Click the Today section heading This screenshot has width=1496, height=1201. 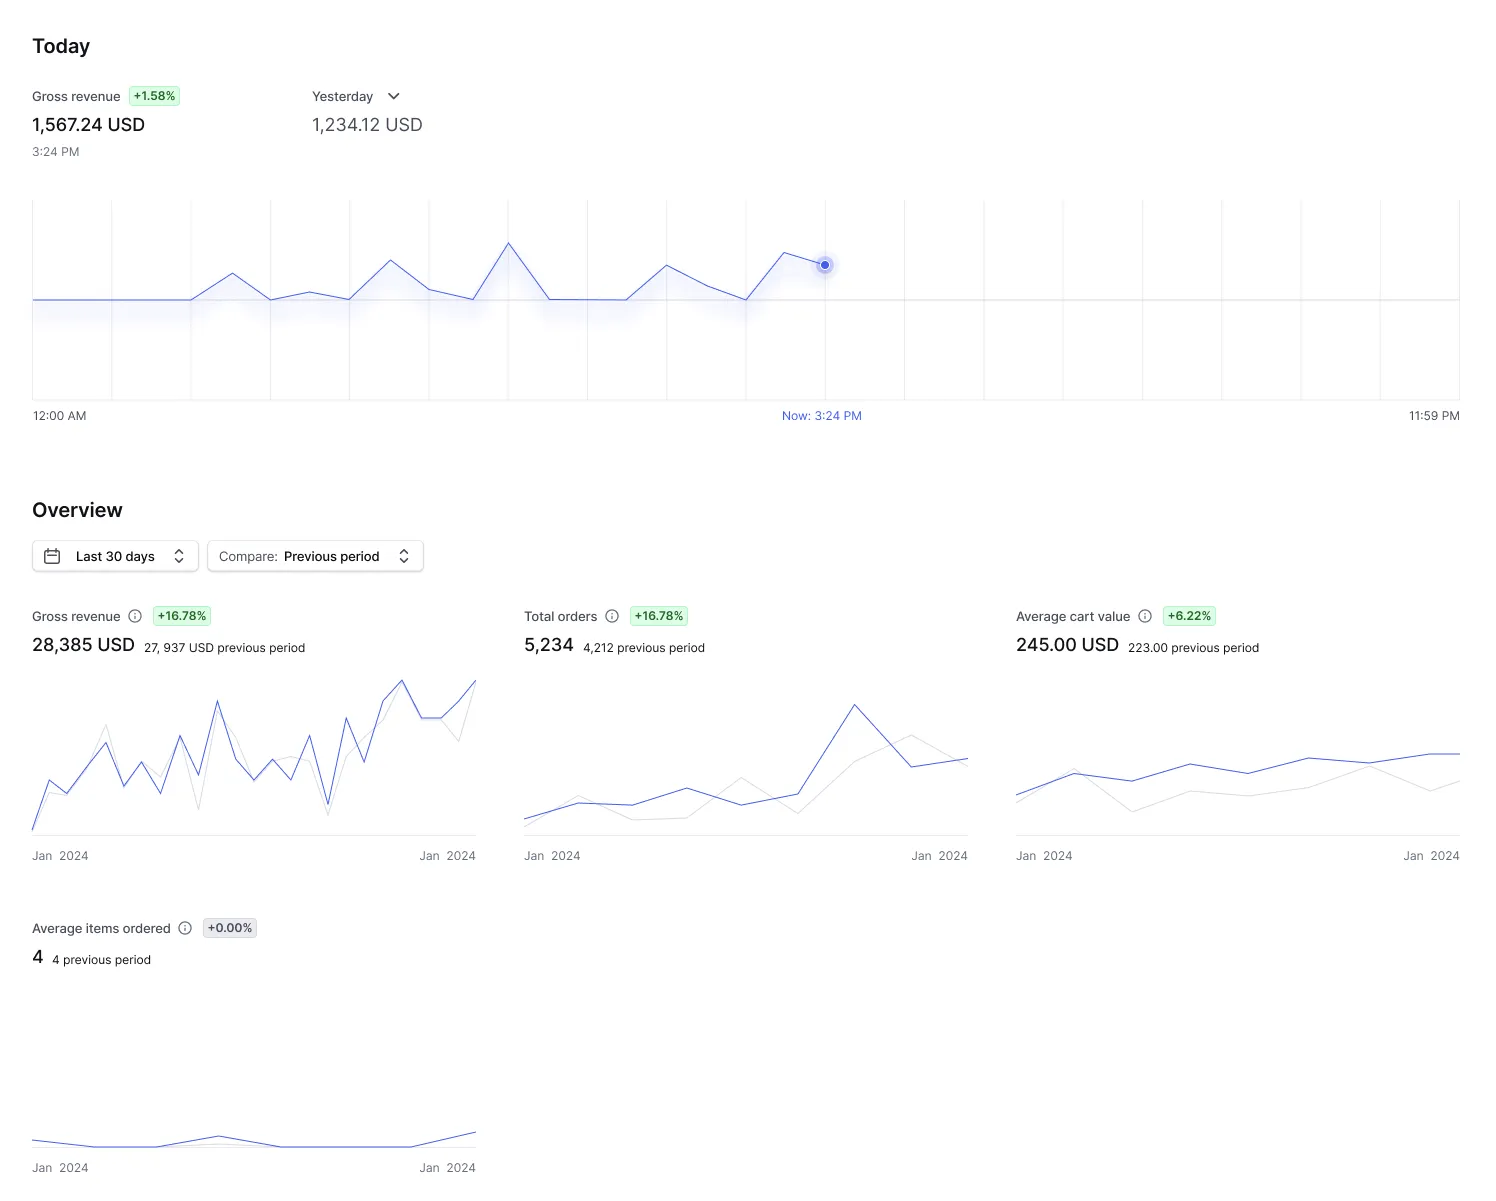point(61,46)
